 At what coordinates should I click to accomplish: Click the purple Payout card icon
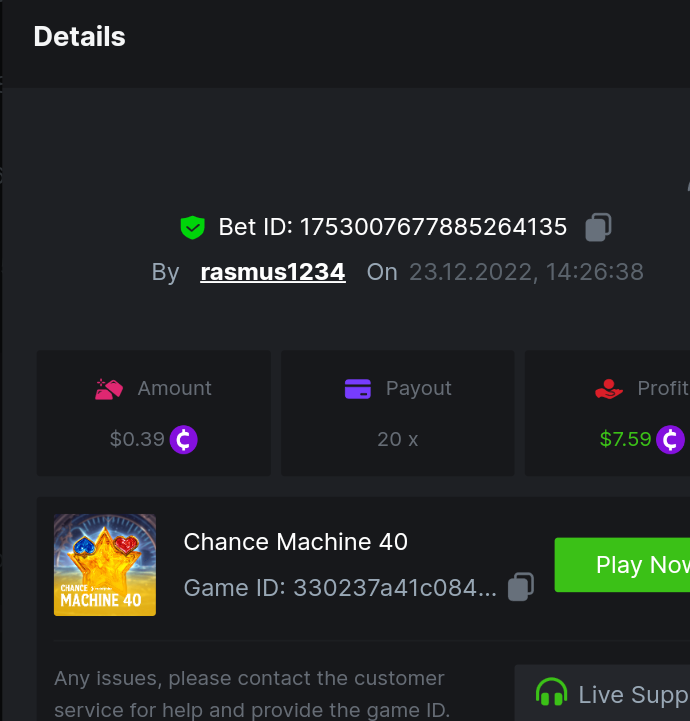[358, 389]
